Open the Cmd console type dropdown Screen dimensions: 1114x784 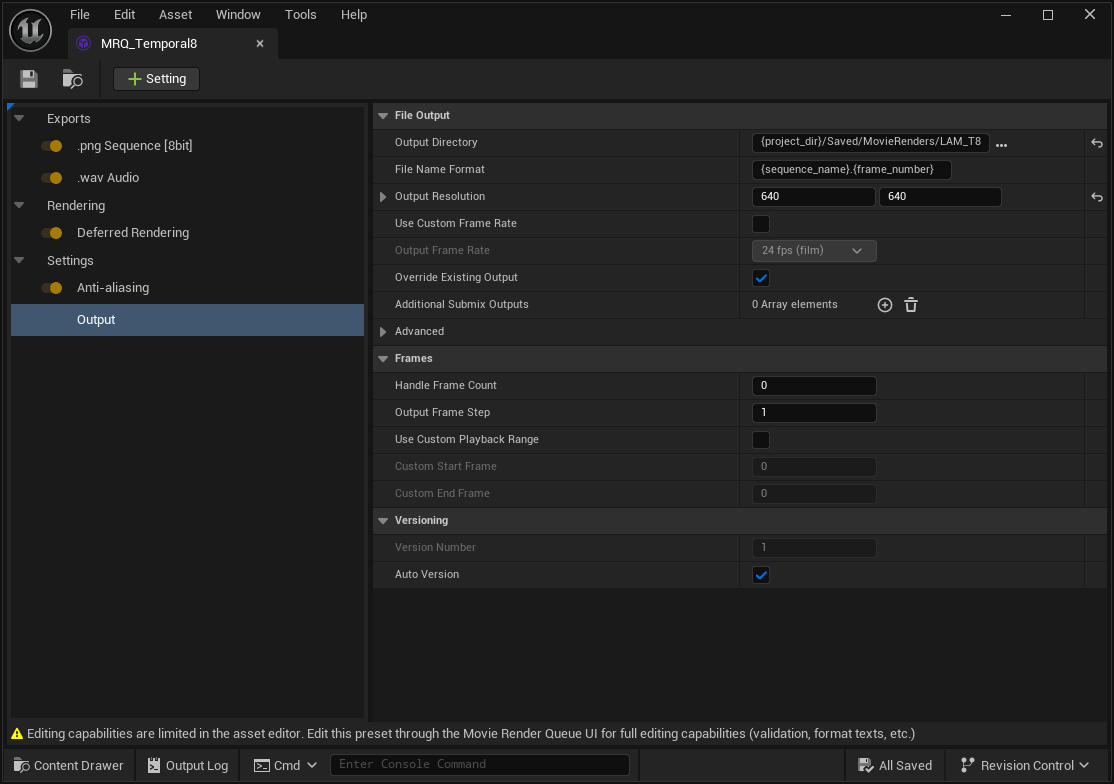point(286,766)
